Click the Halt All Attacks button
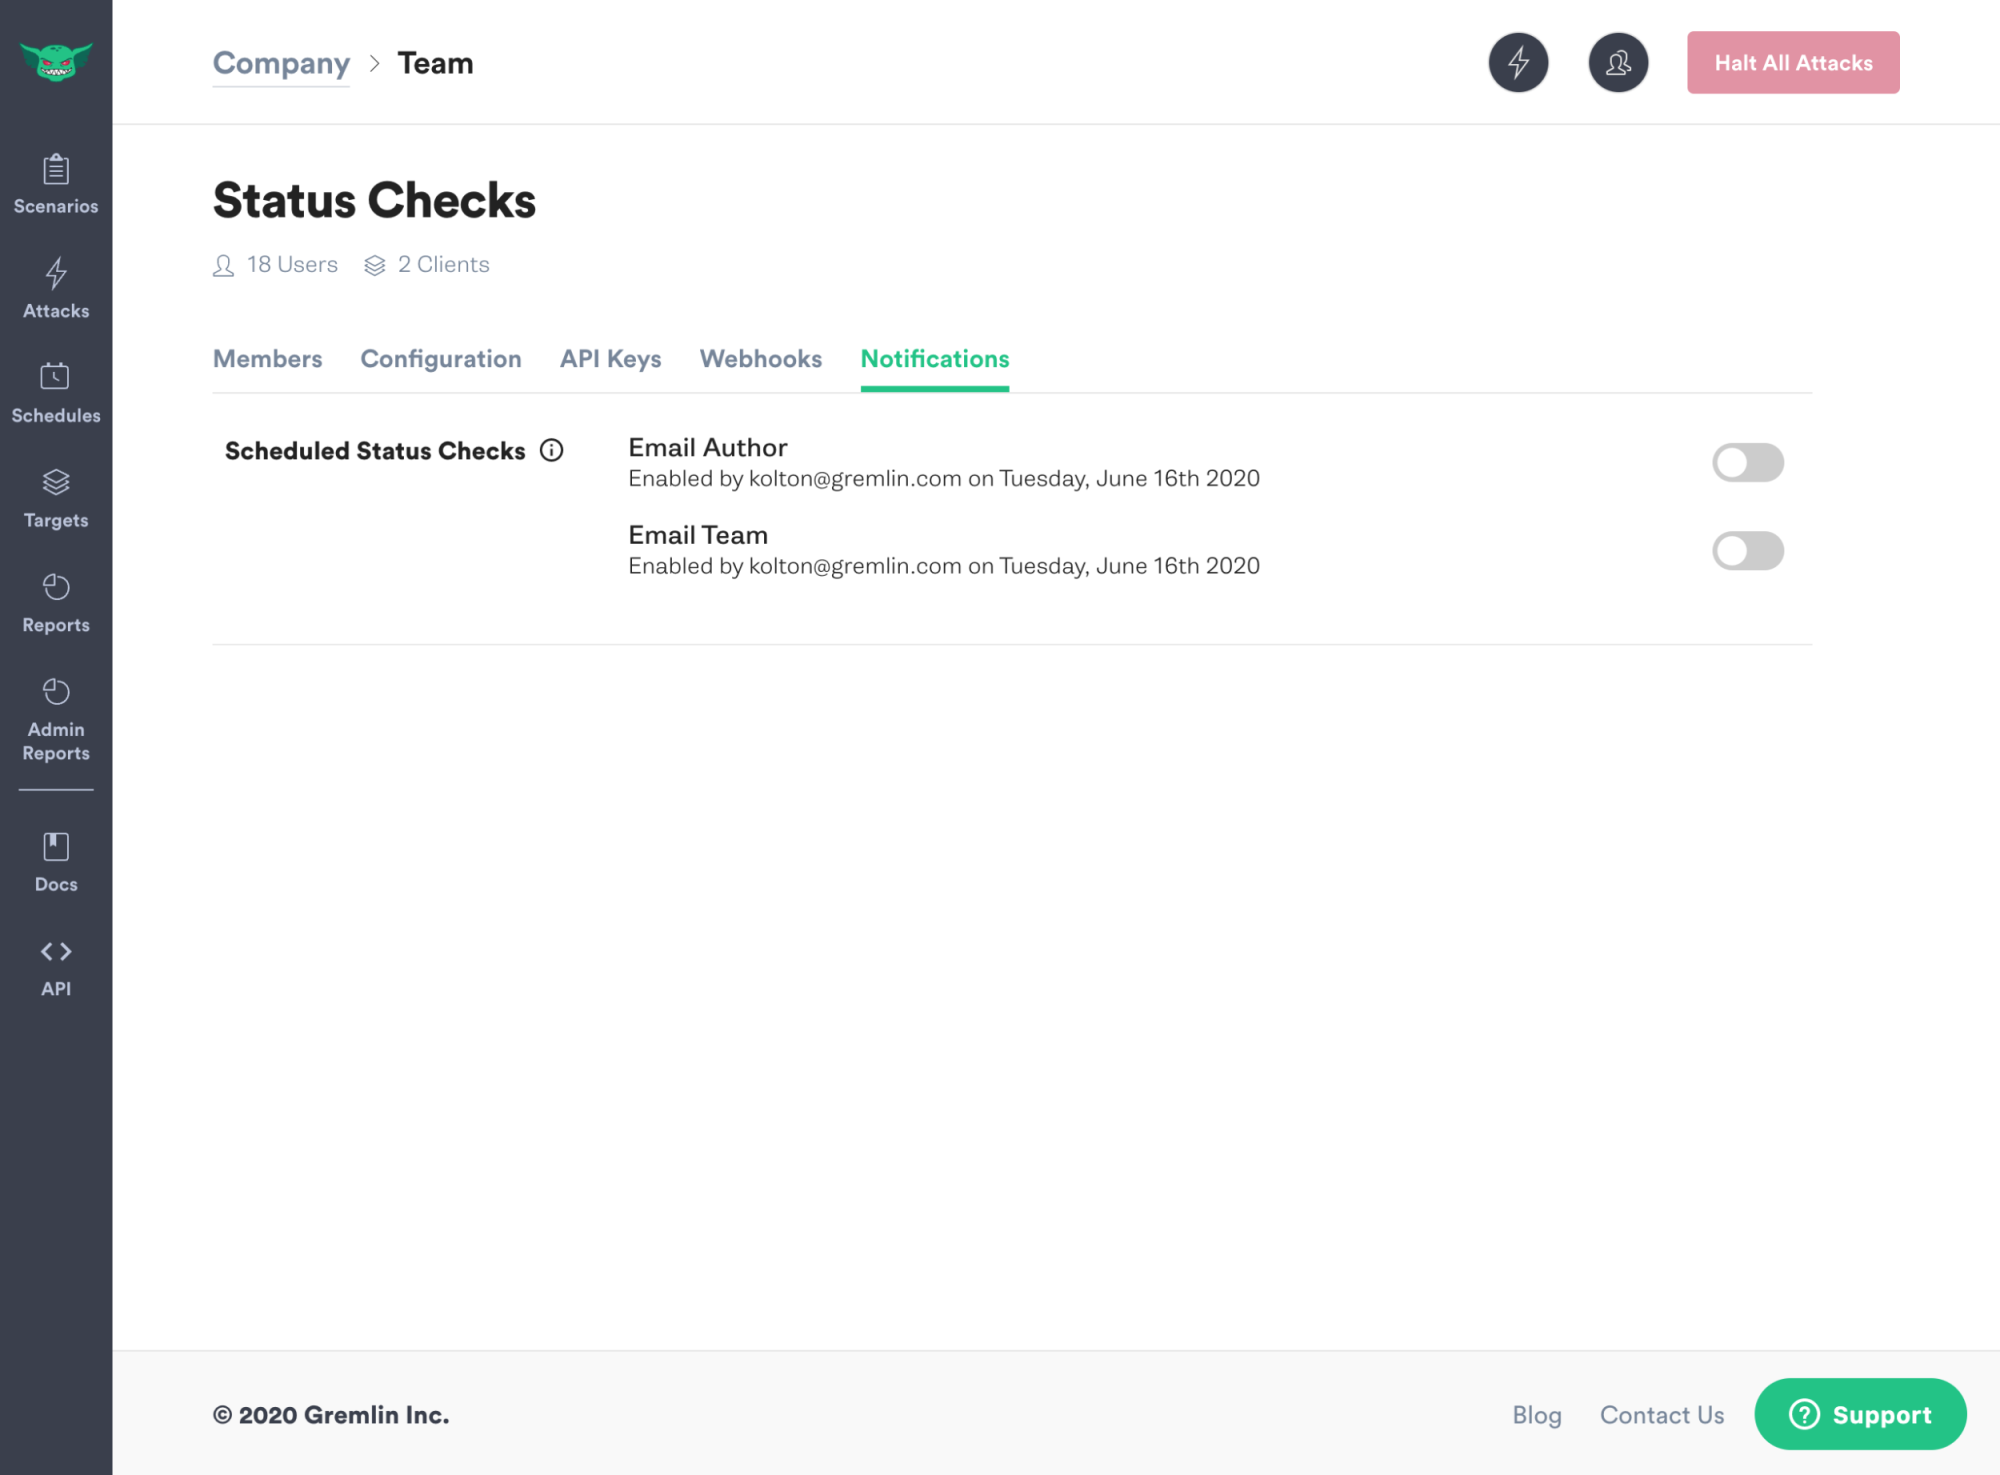Image resolution: width=2000 pixels, height=1475 pixels. click(x=1794, y=63)
